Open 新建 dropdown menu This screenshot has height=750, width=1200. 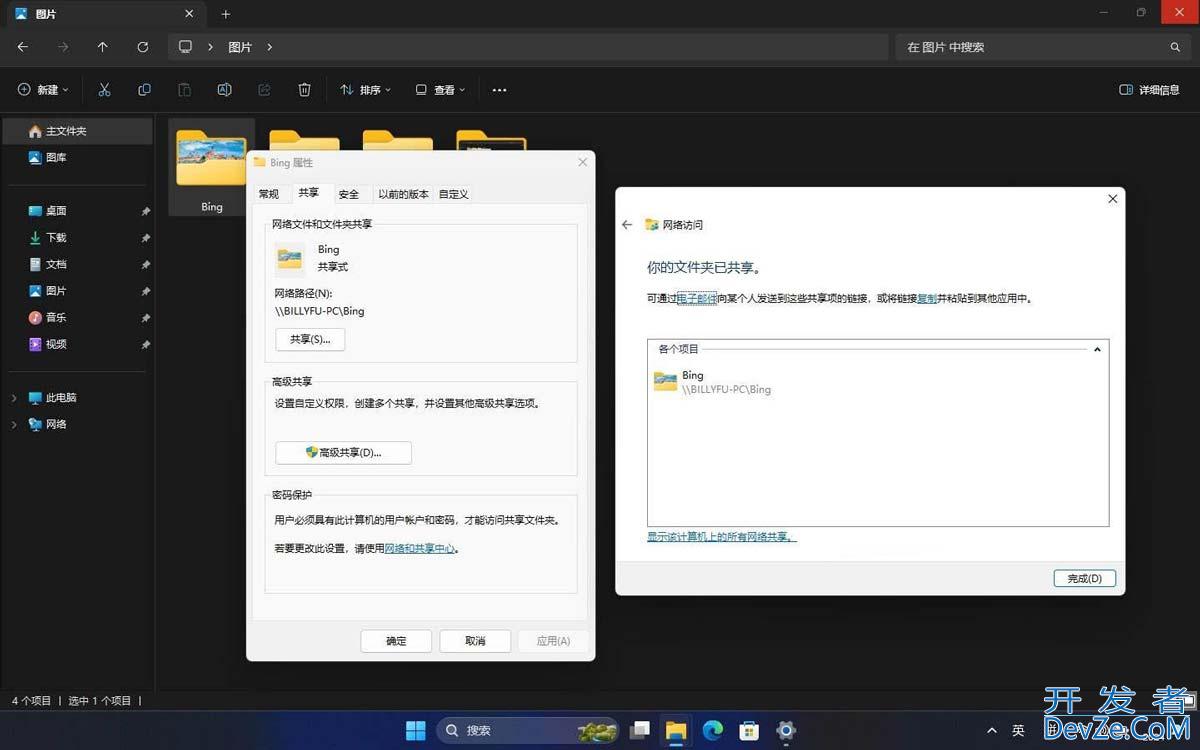[44, 90]
